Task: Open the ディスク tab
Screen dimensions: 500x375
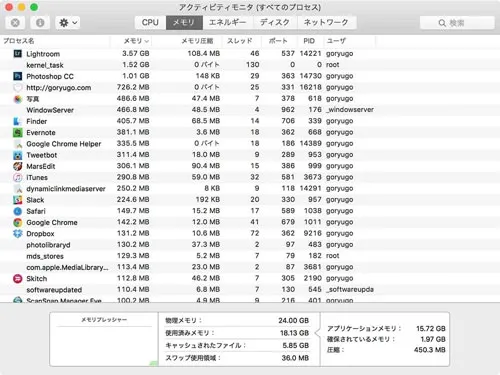Action: click(275, 23)
